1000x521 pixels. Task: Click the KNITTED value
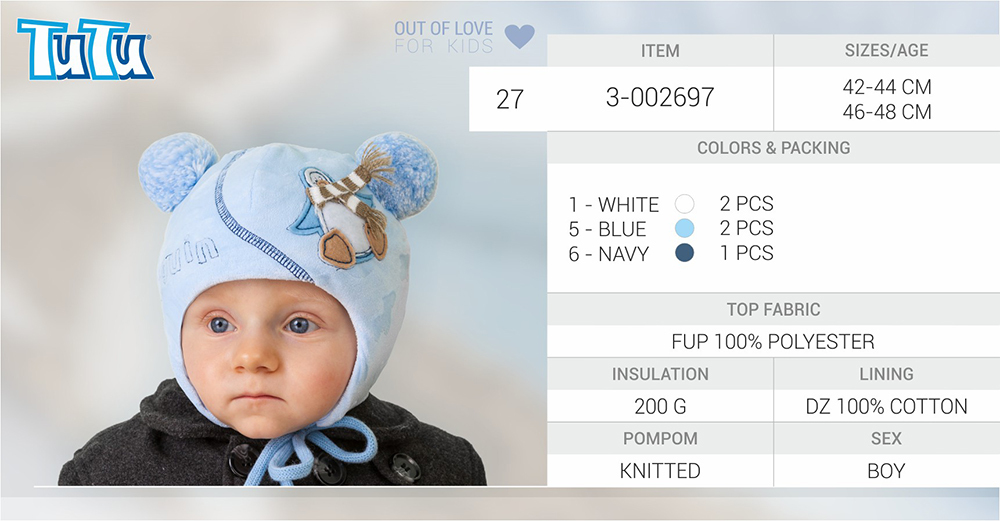click(x=660, y=471)
